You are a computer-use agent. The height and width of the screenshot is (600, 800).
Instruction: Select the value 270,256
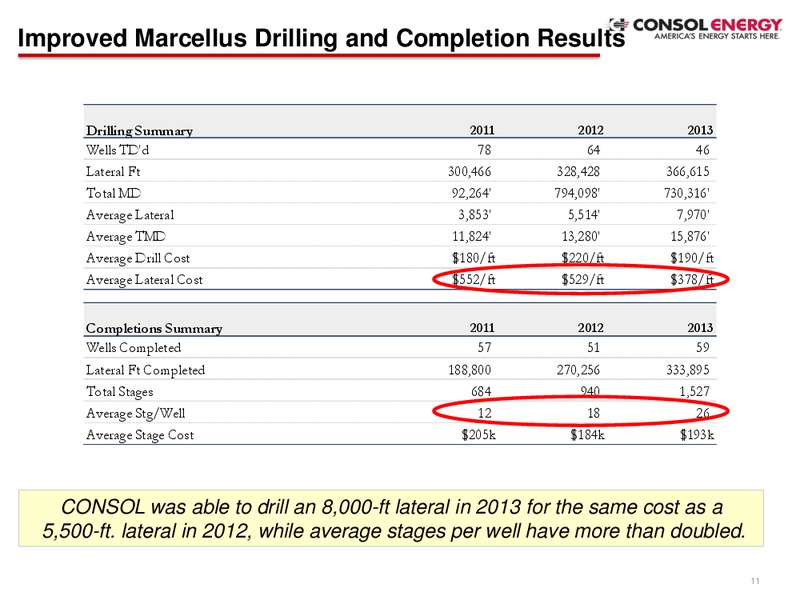578,369
